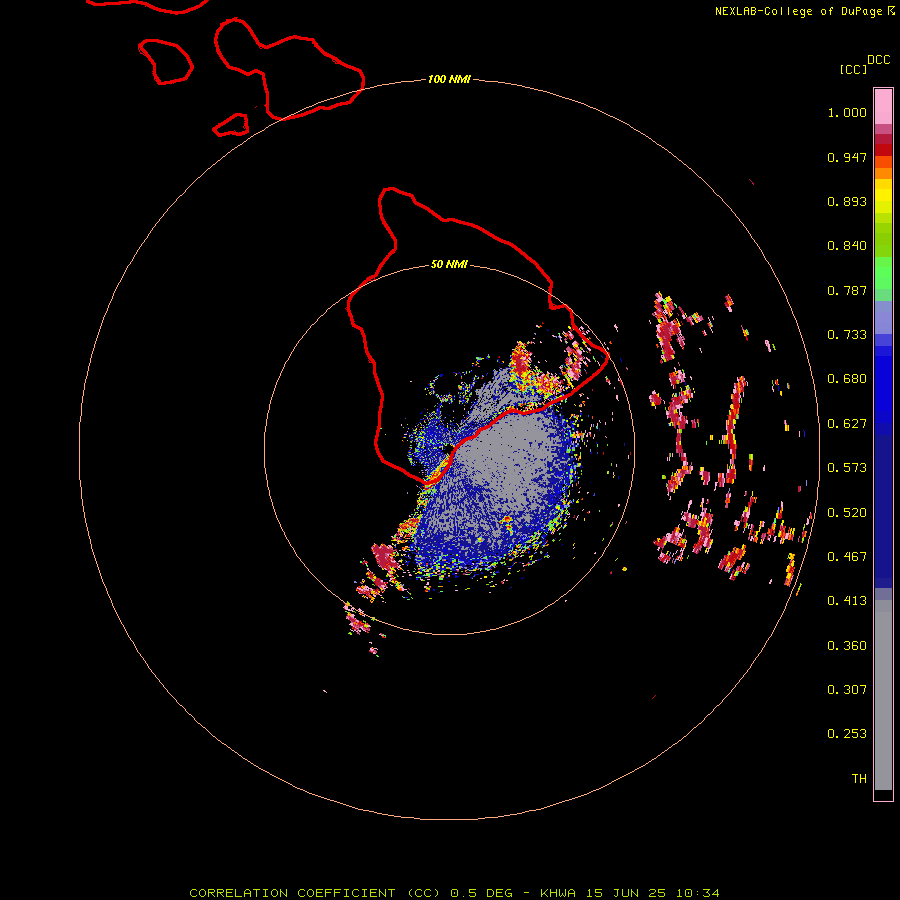Click the 0.840 scale value
The width and height of the screenshot is (900, 900).
tap(847, 246)
